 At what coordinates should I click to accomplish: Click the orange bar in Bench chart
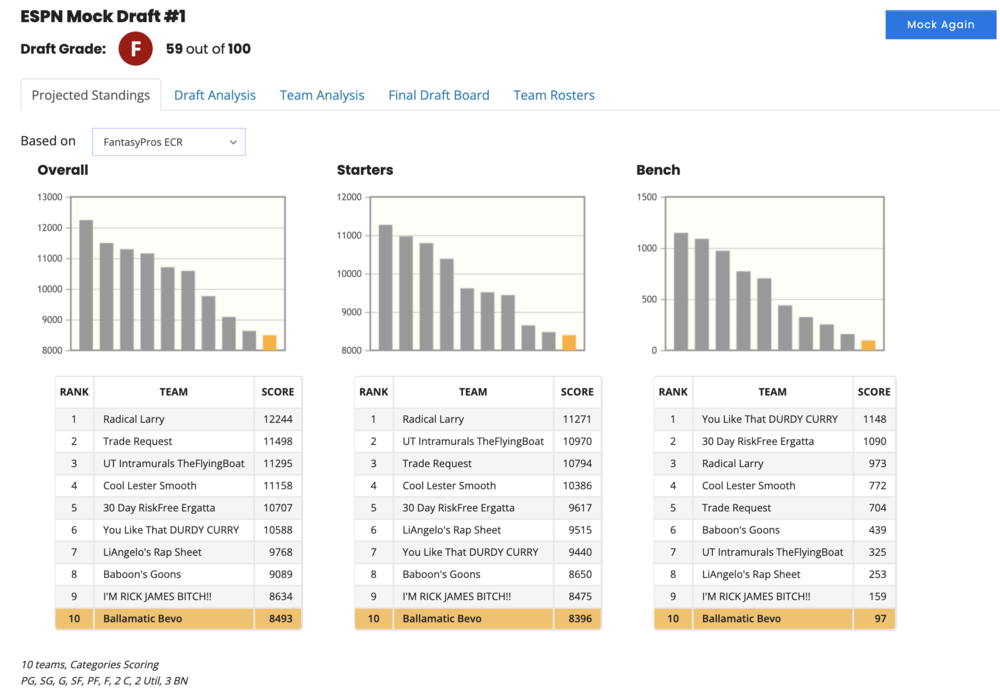tap(868, 345)
